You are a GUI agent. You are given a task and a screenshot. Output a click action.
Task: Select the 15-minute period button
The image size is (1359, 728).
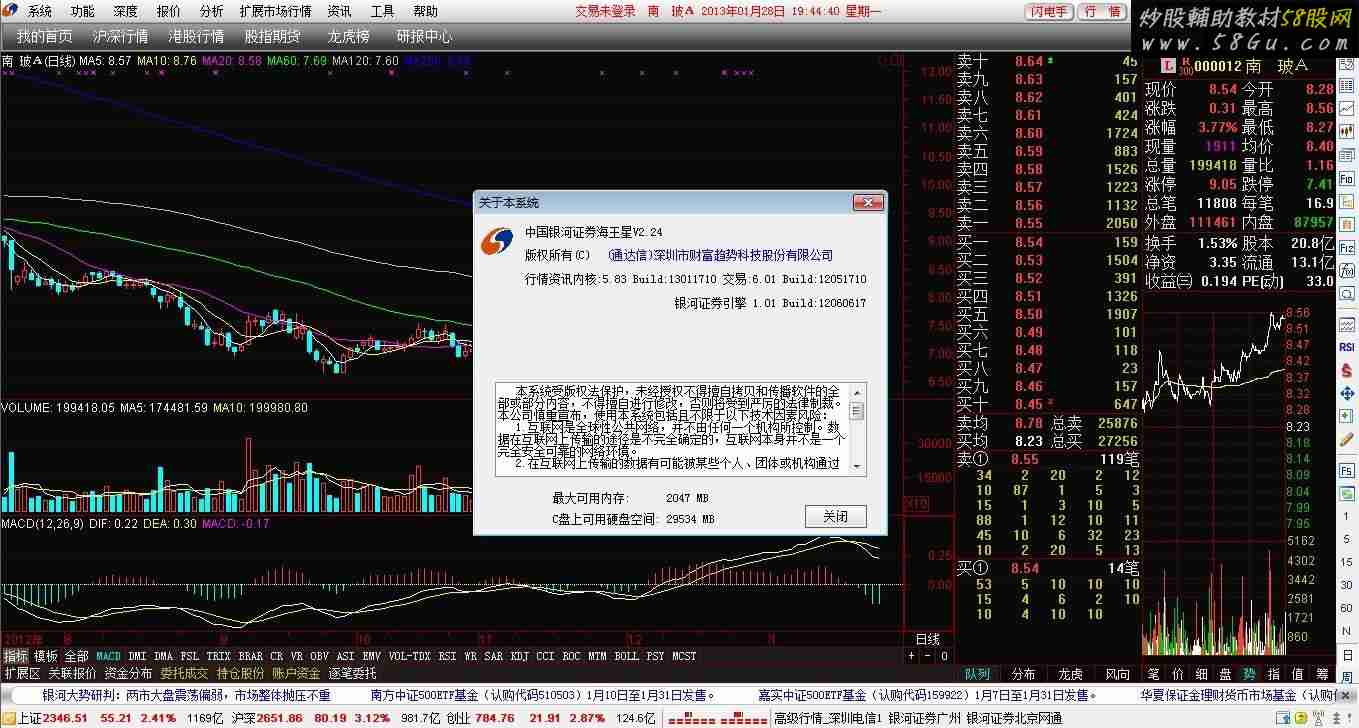pyautogui.click(x=1346, y=562)
